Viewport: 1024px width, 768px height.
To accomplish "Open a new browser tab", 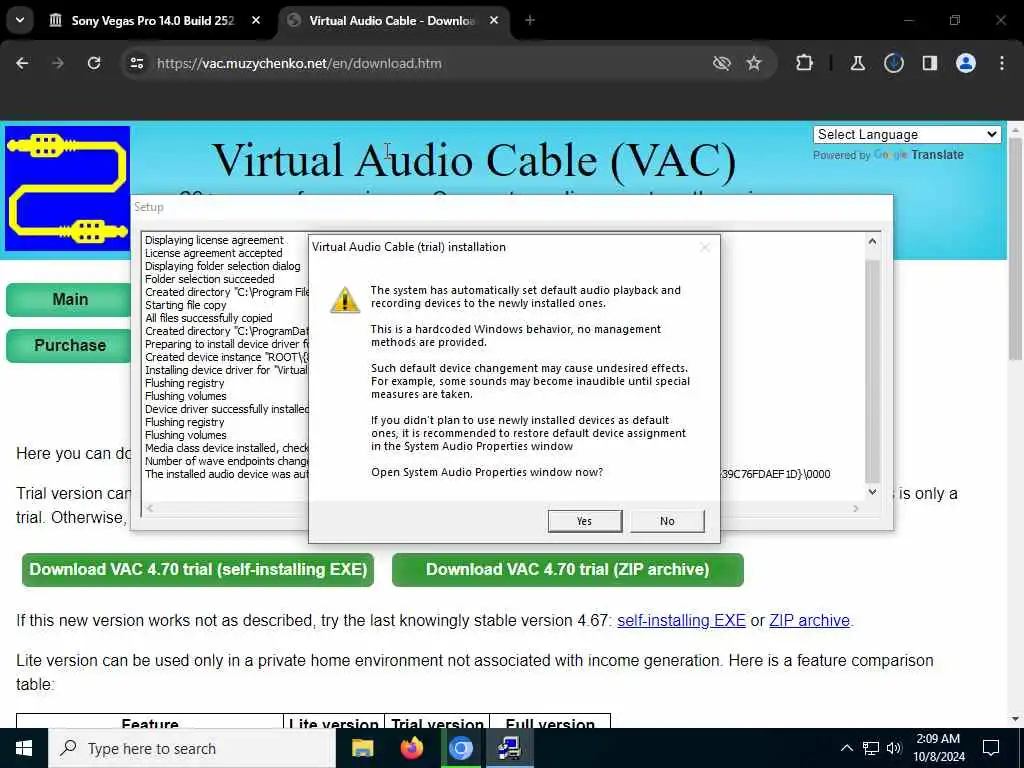I will click(530, 20).
